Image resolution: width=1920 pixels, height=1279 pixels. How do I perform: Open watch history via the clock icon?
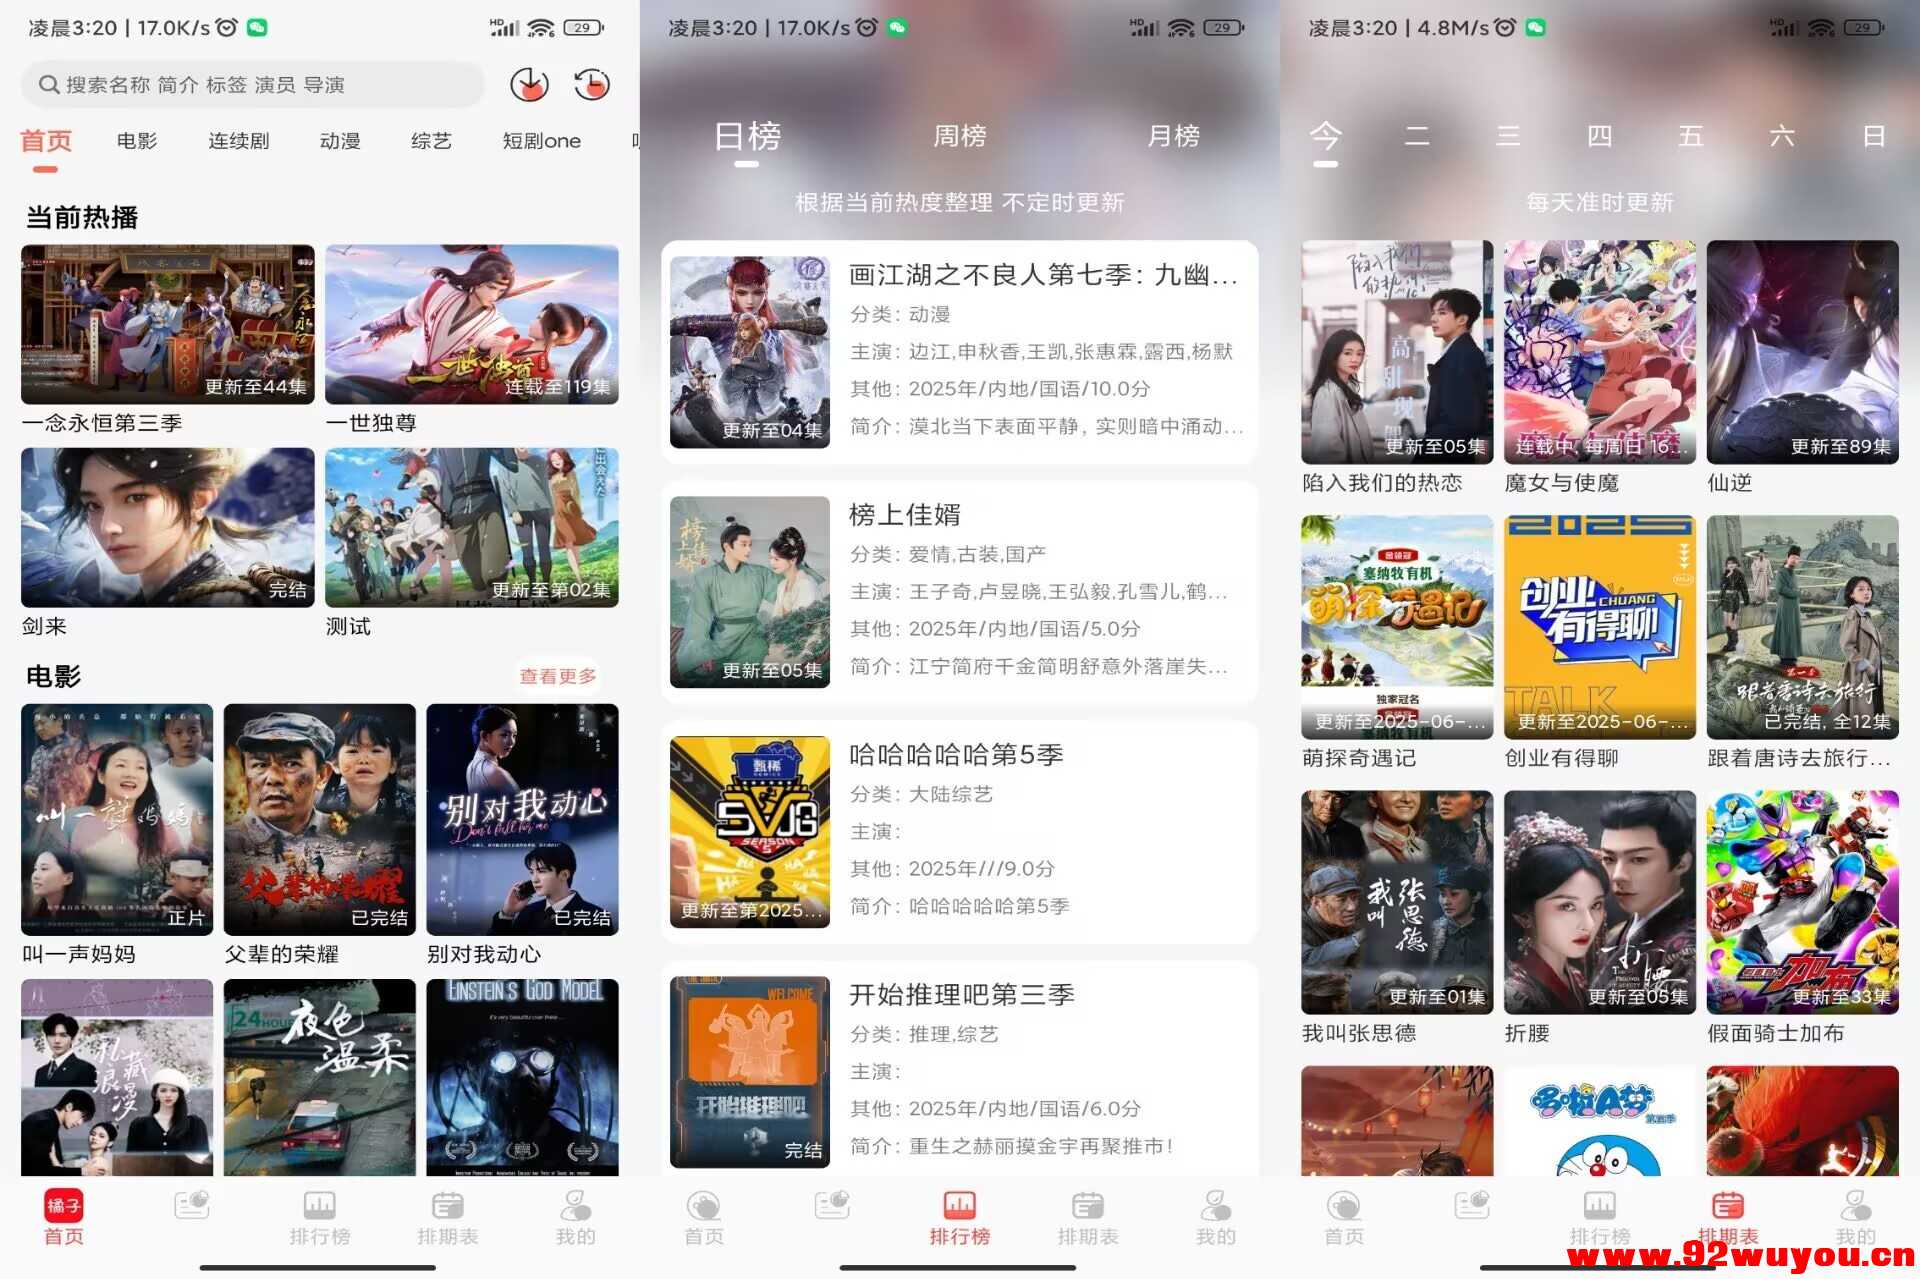[592, 85]
